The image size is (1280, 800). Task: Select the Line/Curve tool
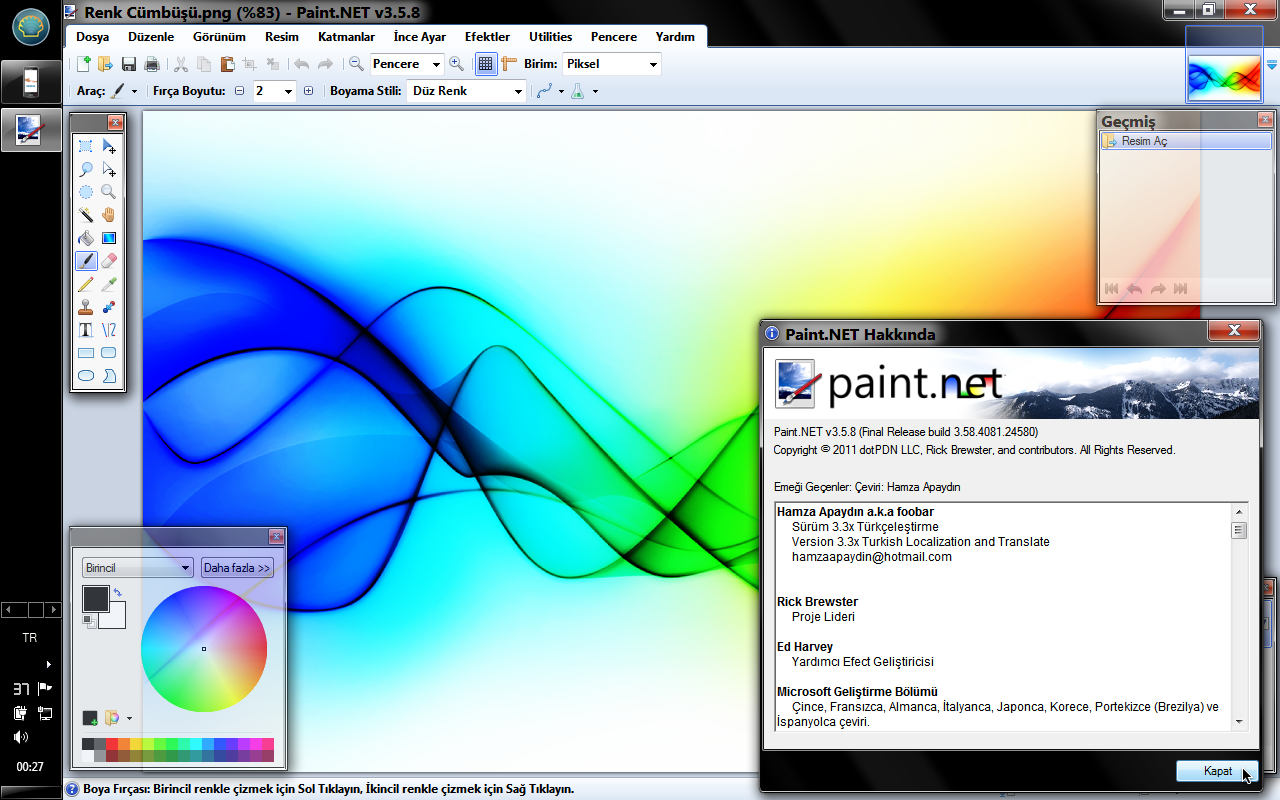click(x=109, y=330)
